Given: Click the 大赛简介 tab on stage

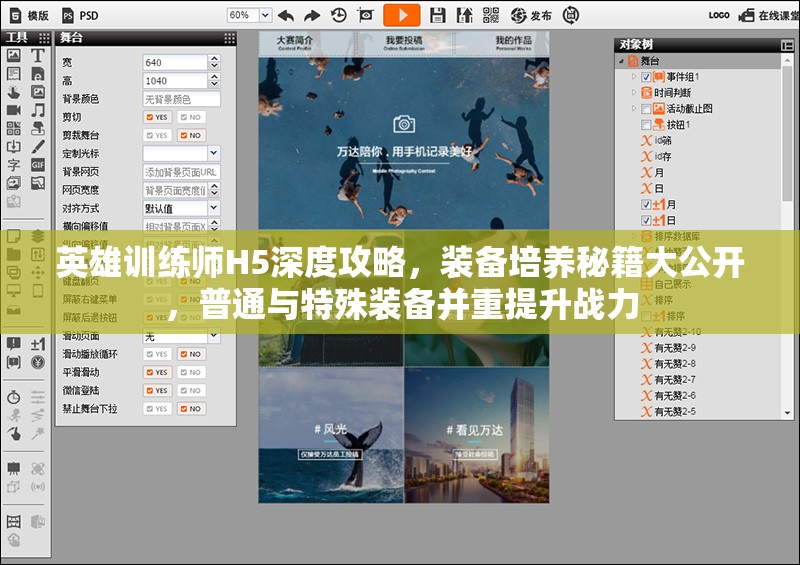Looking at the screenshot, I should click(x=295, y=42).
